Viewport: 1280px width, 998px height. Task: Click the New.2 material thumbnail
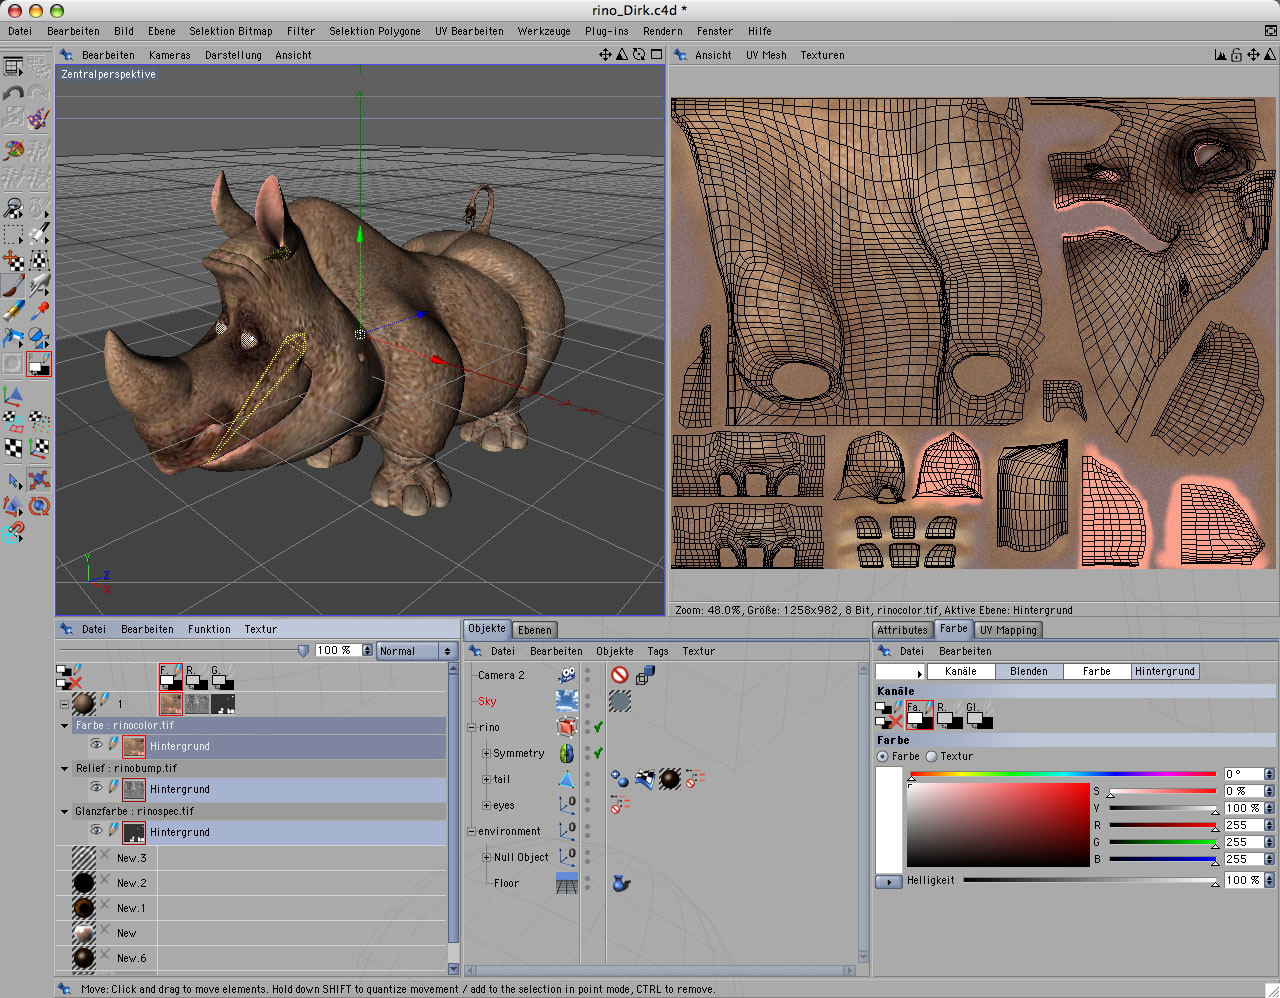click(x=84, y=883)
